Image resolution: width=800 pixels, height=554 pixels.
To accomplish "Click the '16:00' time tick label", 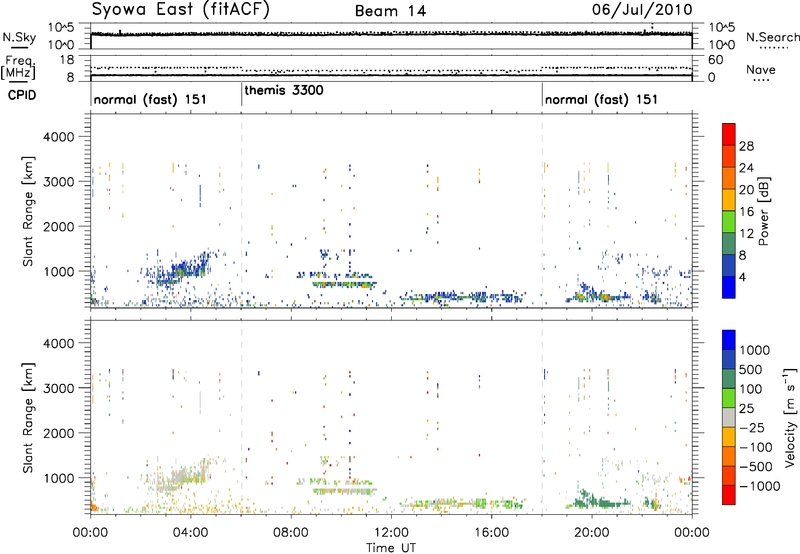I will (x=491, y=533).
